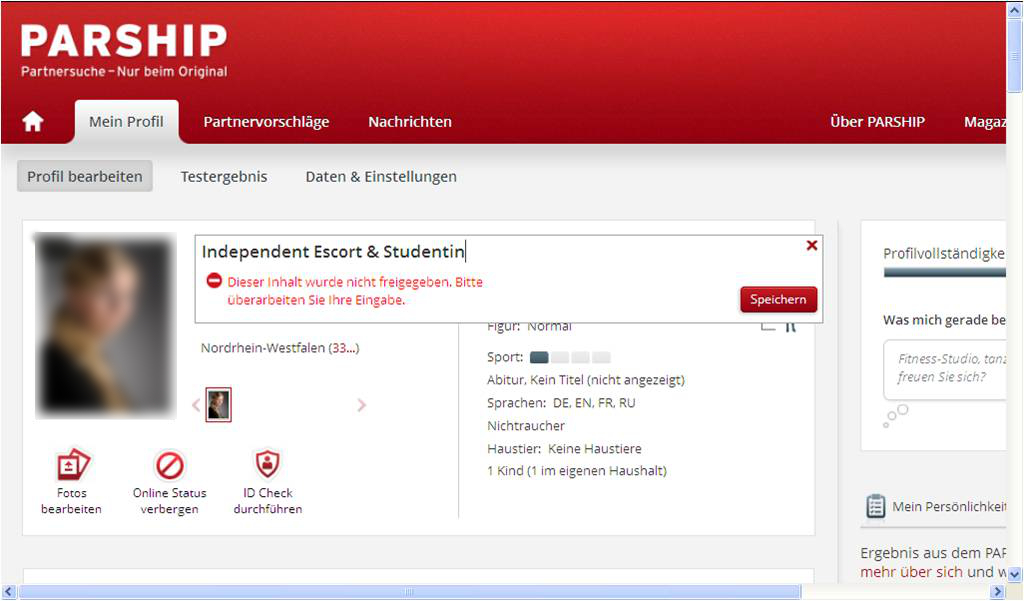Click the Profilvollständigkeit progress bar
Image resolution: width=1024 pixels, height=601 pixels.
(944, 273)
